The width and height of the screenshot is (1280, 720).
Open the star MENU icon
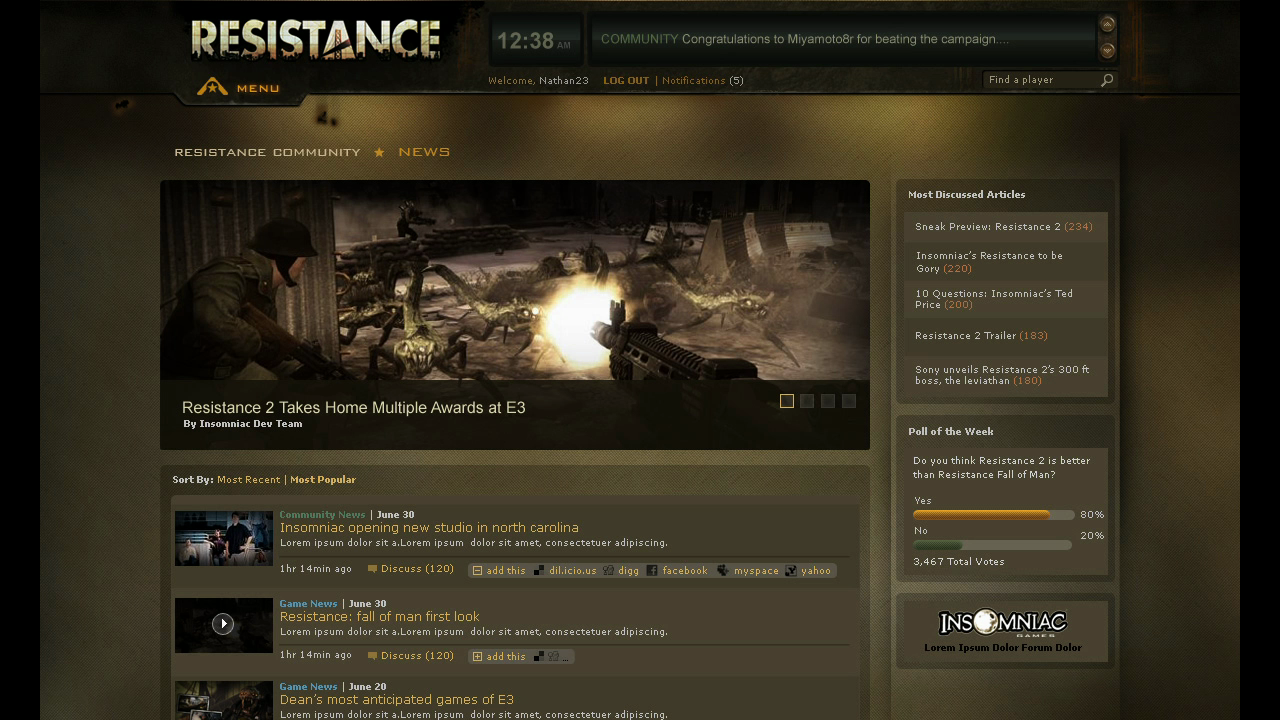click(212, 87)
